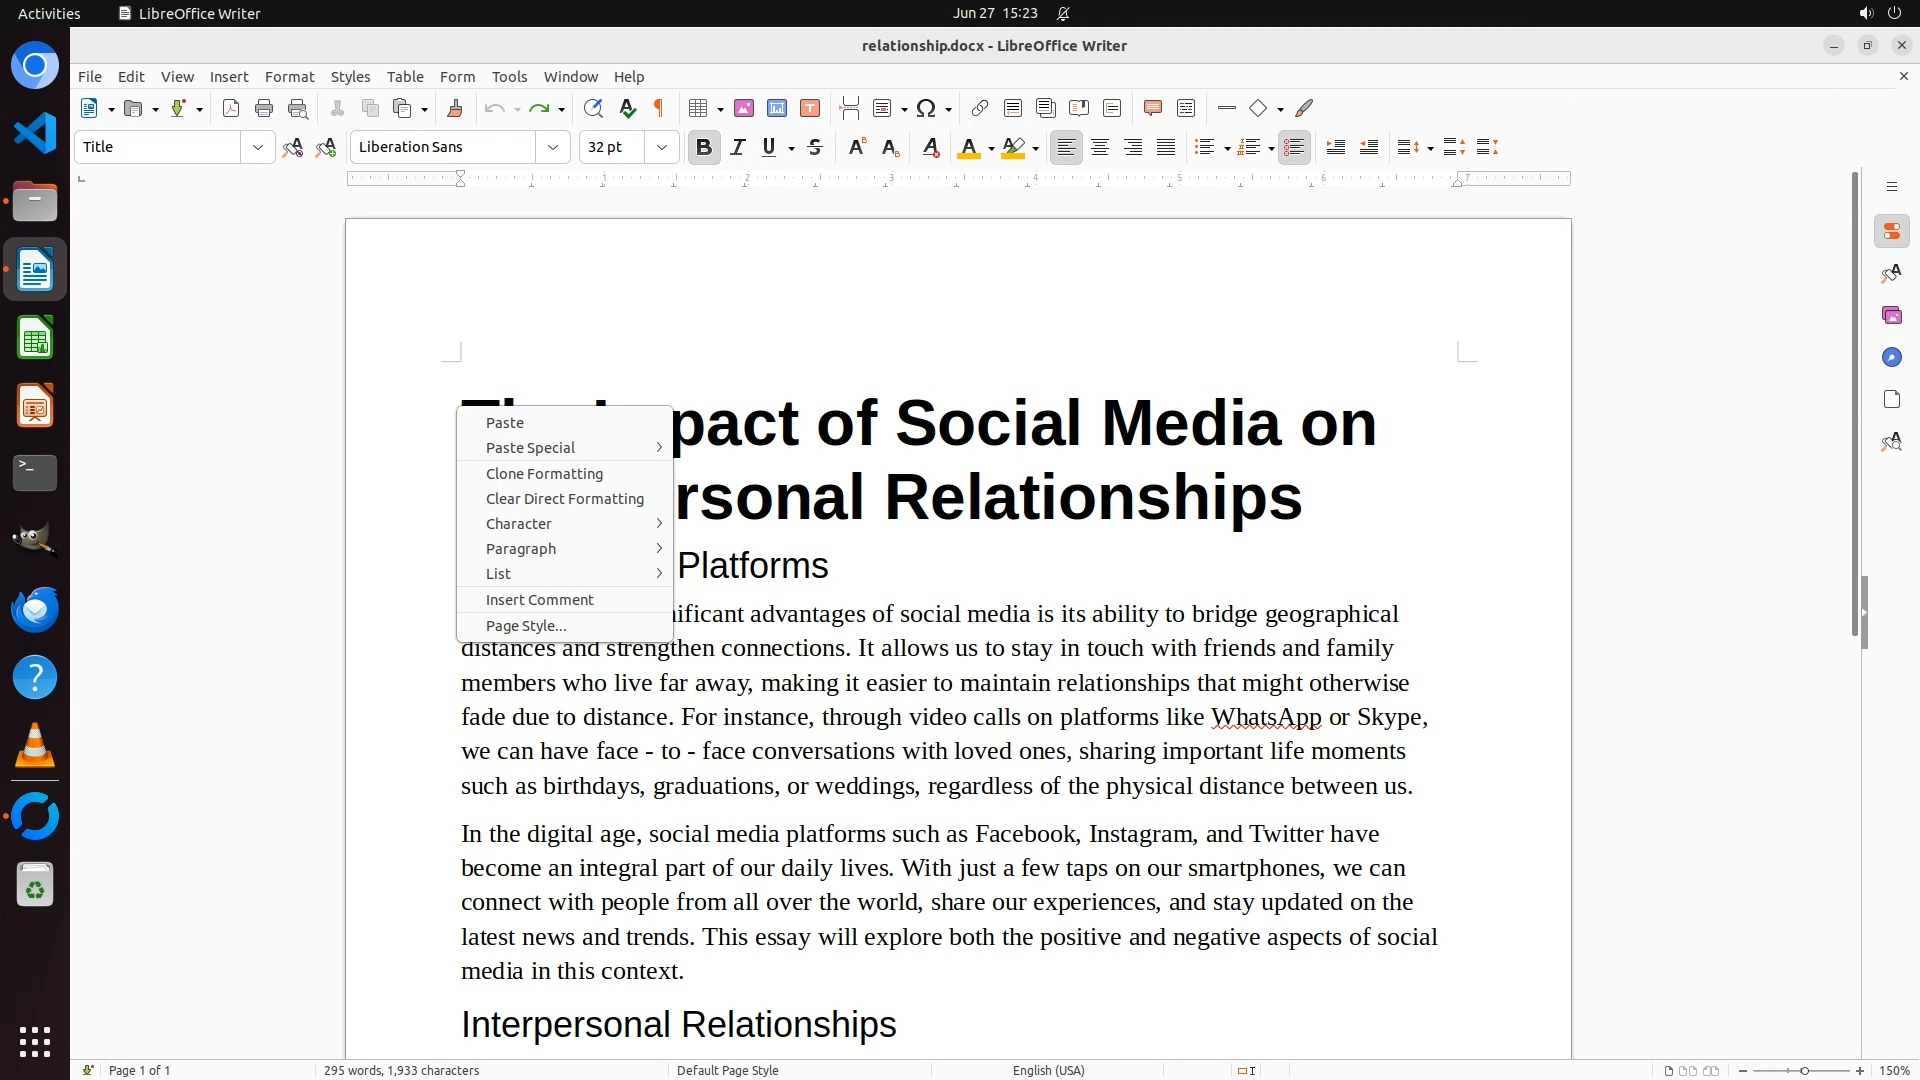
Task: Click the Print toolbar icon
Action: [x=264, y=109]
